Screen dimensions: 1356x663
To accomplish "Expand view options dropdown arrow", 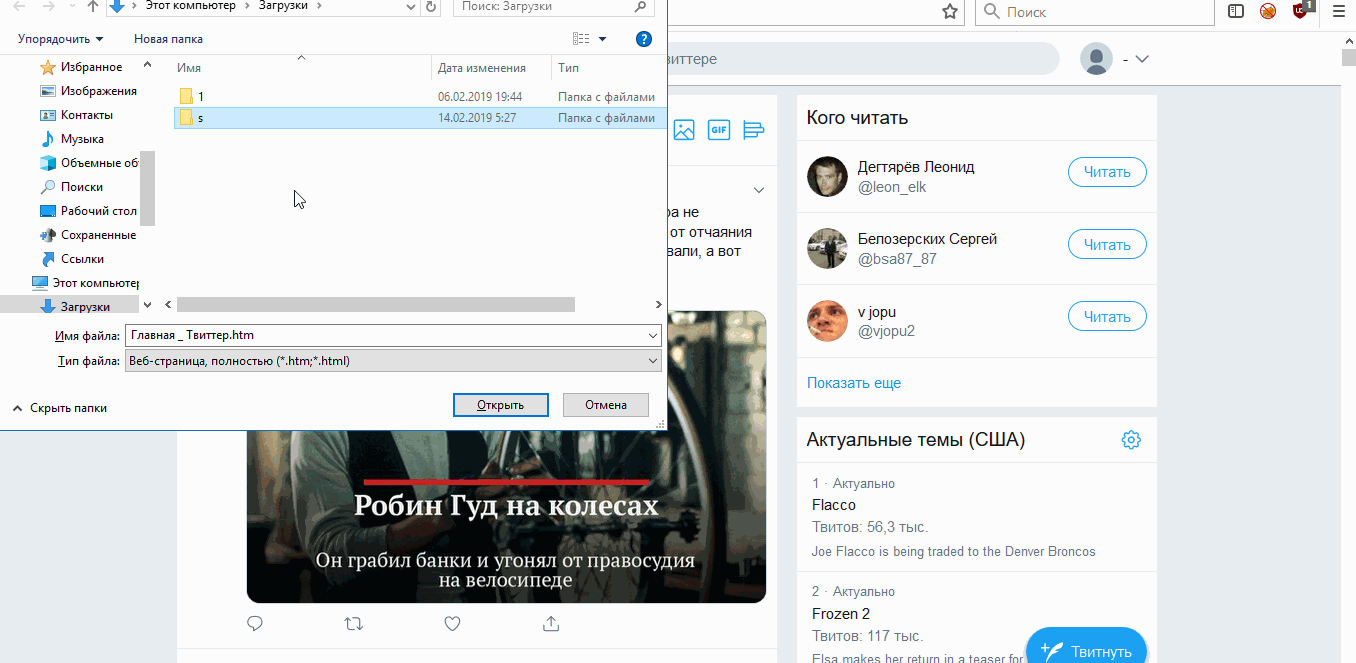I will (602, 39).
